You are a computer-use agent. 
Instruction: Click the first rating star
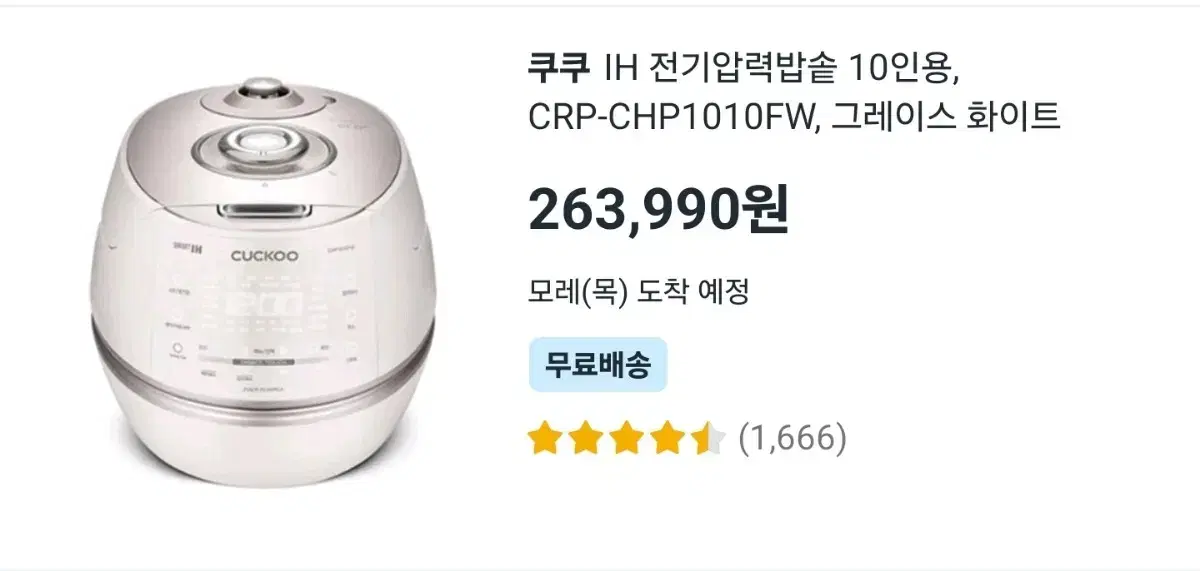click(545, 438)
